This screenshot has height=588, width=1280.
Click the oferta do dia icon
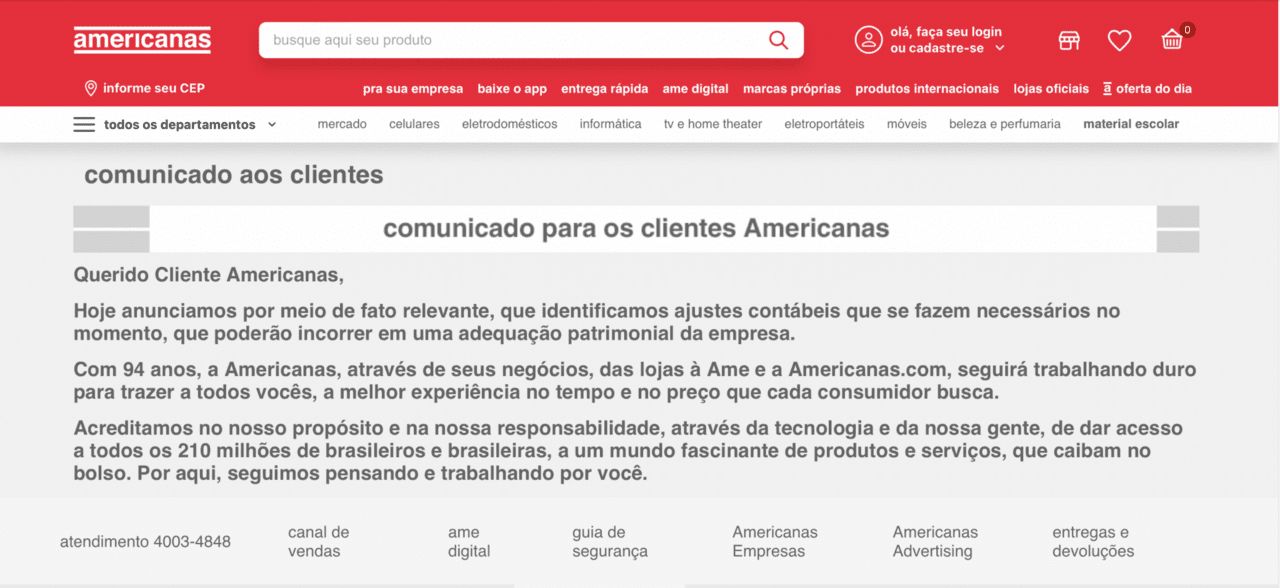[x=1107, y=88]
